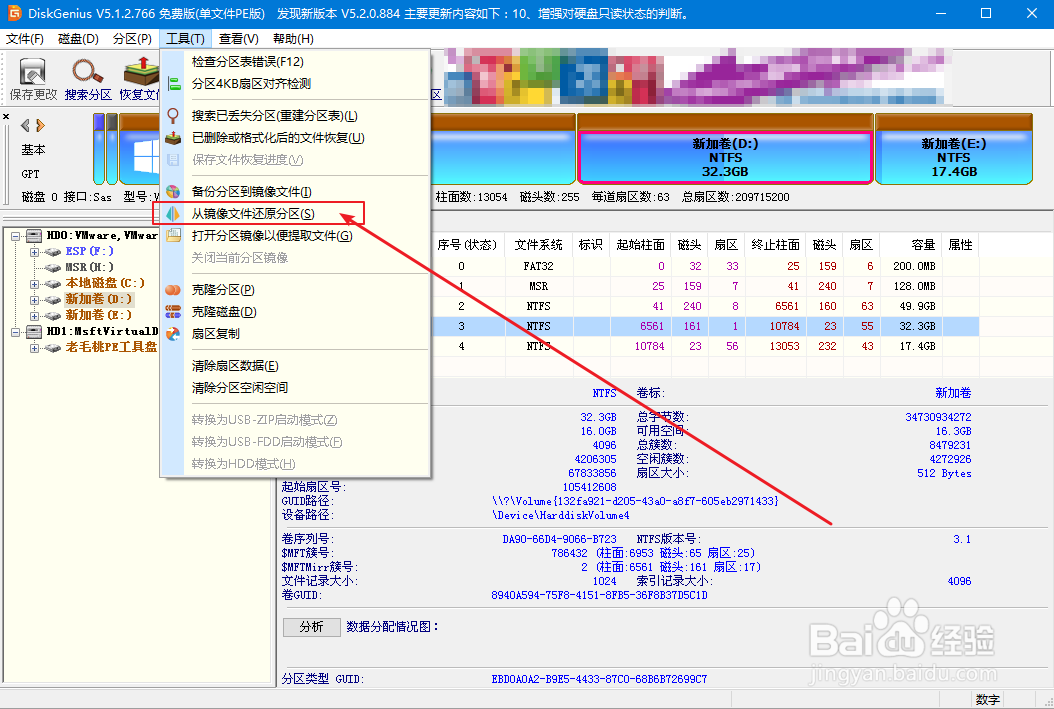Collapse the HD1 MsftVirtualDisk node

click(x=15, y=332)
